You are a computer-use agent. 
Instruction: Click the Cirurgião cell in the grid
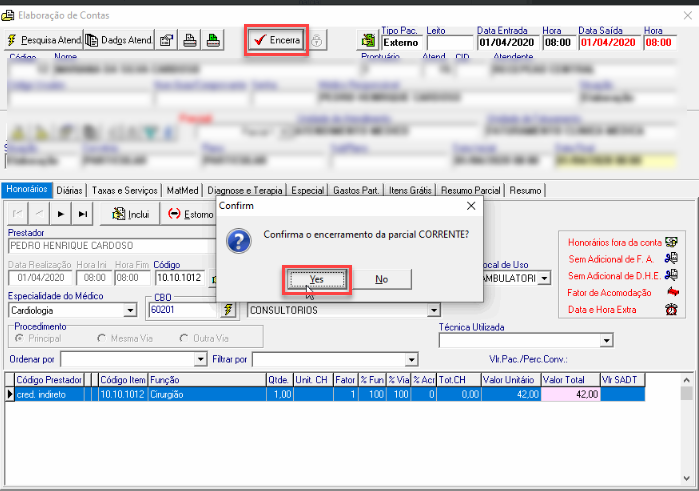pos(207,394)
